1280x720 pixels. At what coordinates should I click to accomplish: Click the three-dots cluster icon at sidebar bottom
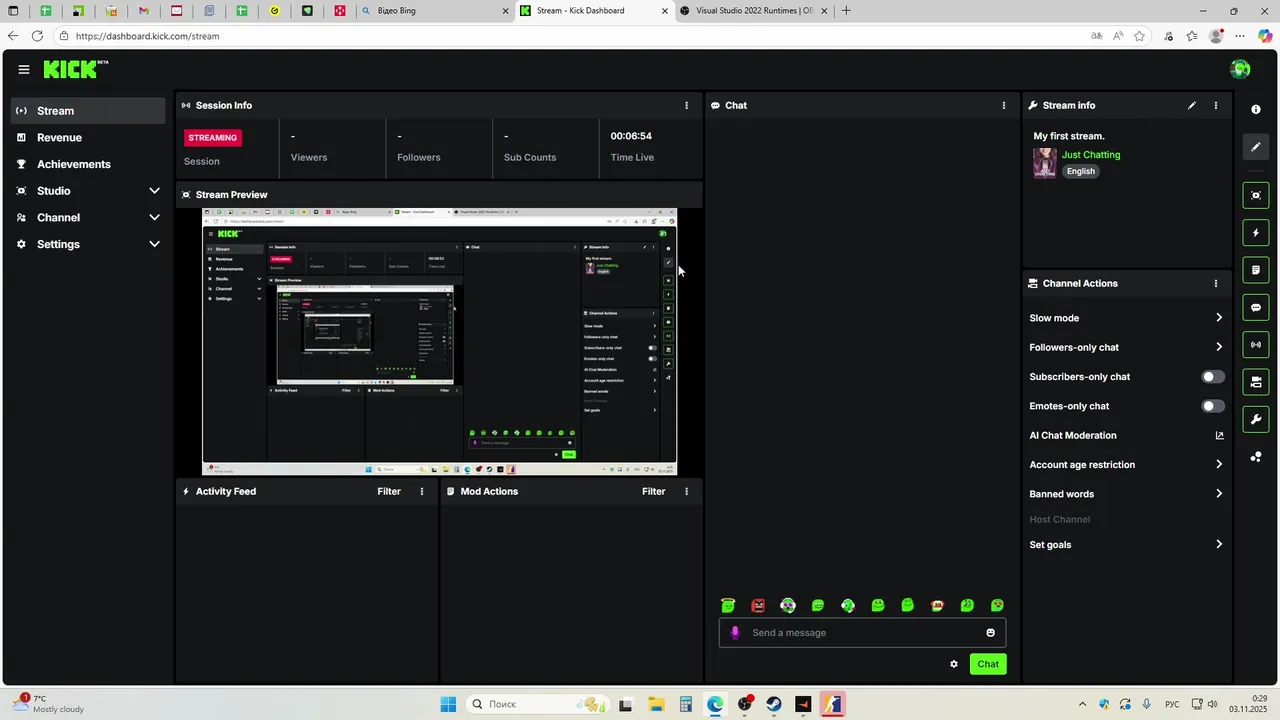coord(1256,457)
